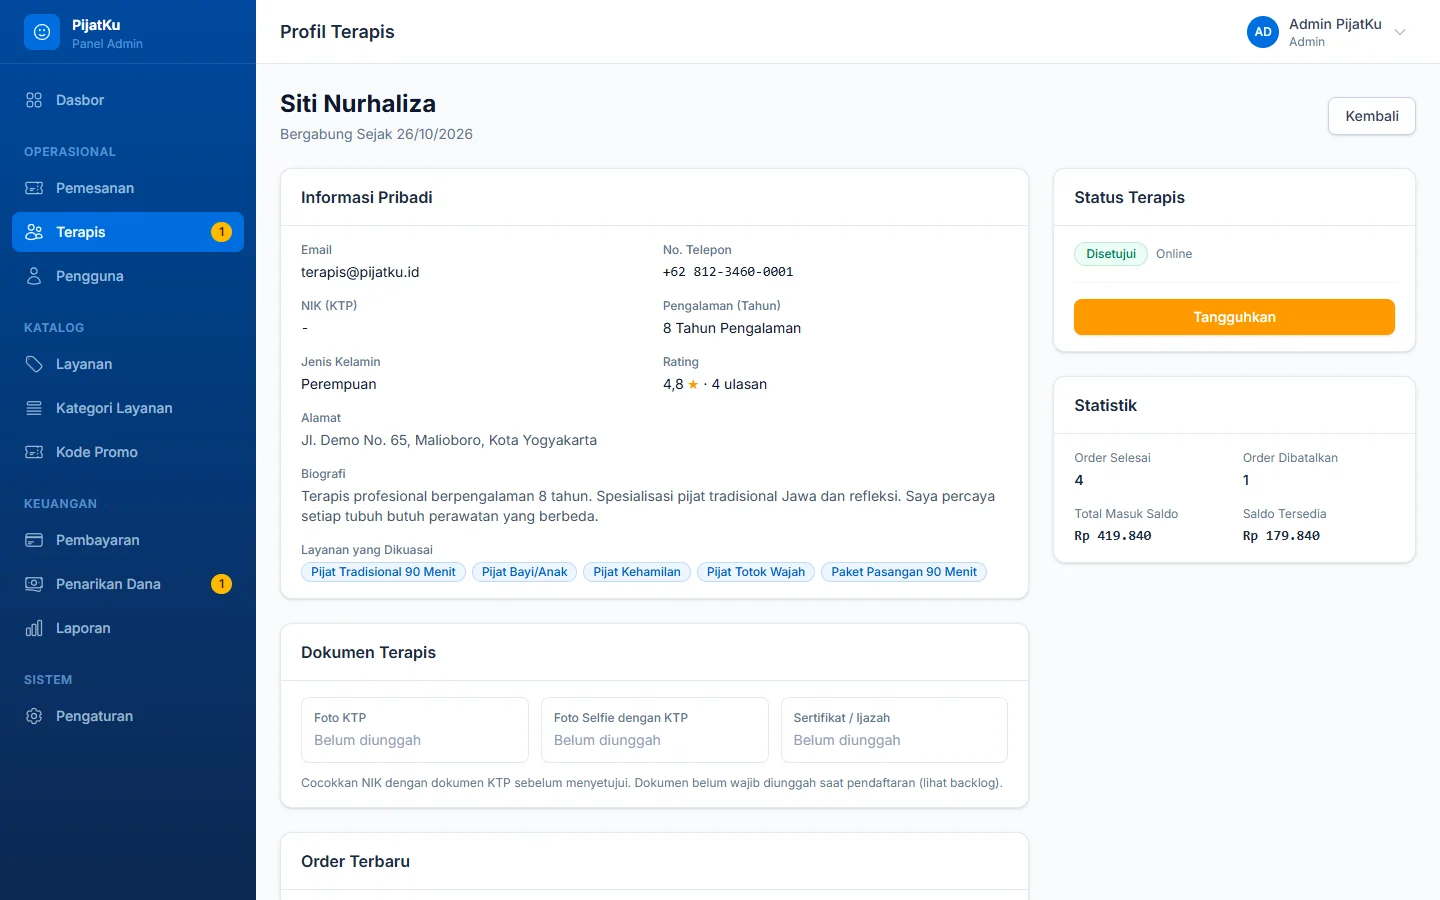Click the AD admin avatar
This screenshot has width=1440, height=900.
(1263, 32)
